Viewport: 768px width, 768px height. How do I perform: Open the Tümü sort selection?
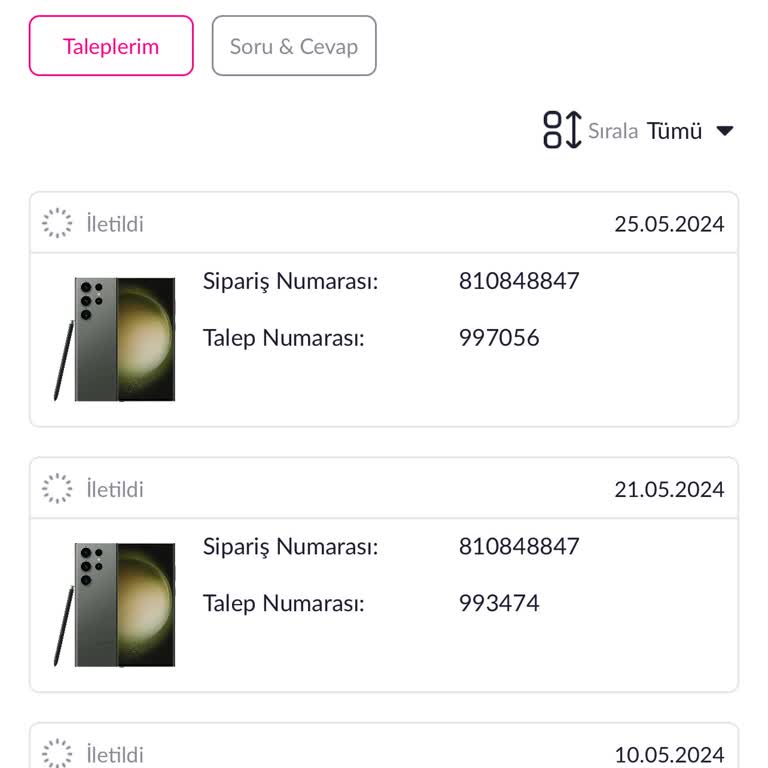(x=675, y=131)
